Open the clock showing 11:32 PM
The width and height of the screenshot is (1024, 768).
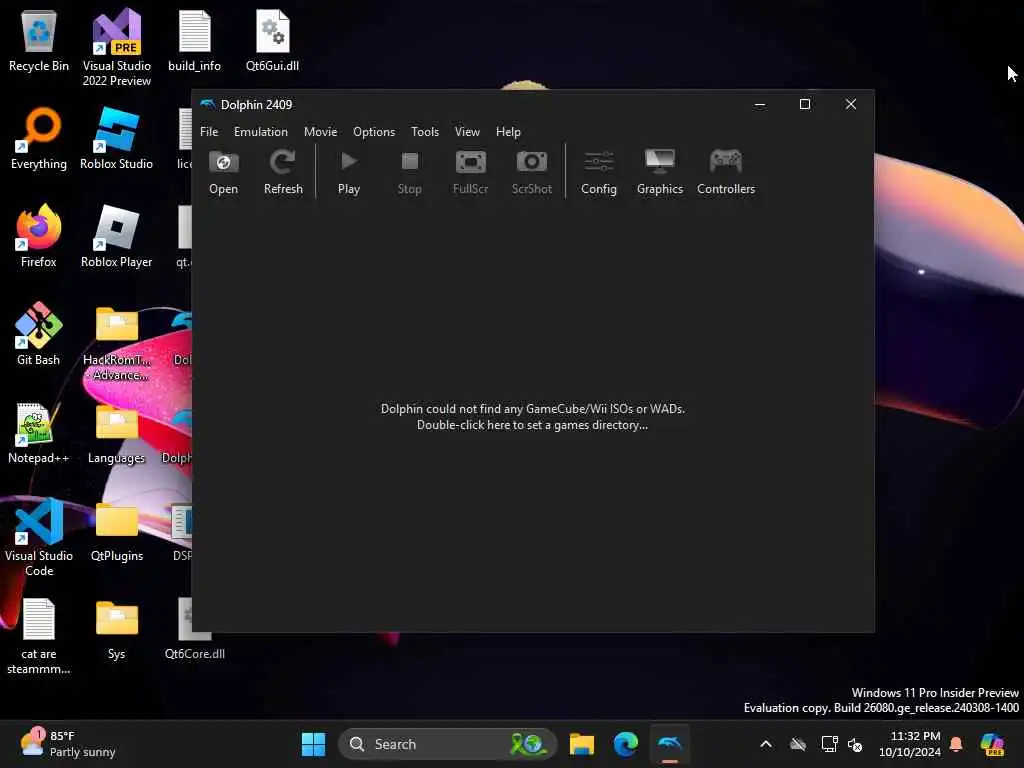910,744
